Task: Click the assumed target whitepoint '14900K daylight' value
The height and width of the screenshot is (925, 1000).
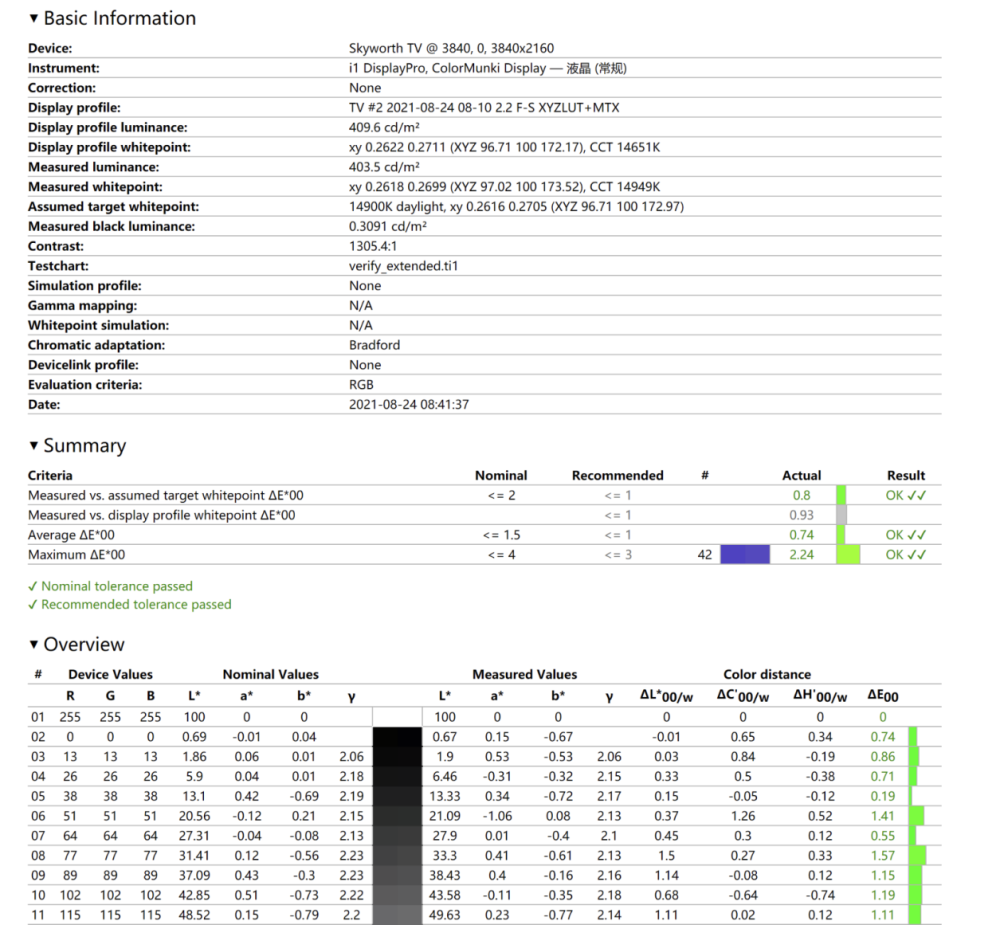Action: 516,207
